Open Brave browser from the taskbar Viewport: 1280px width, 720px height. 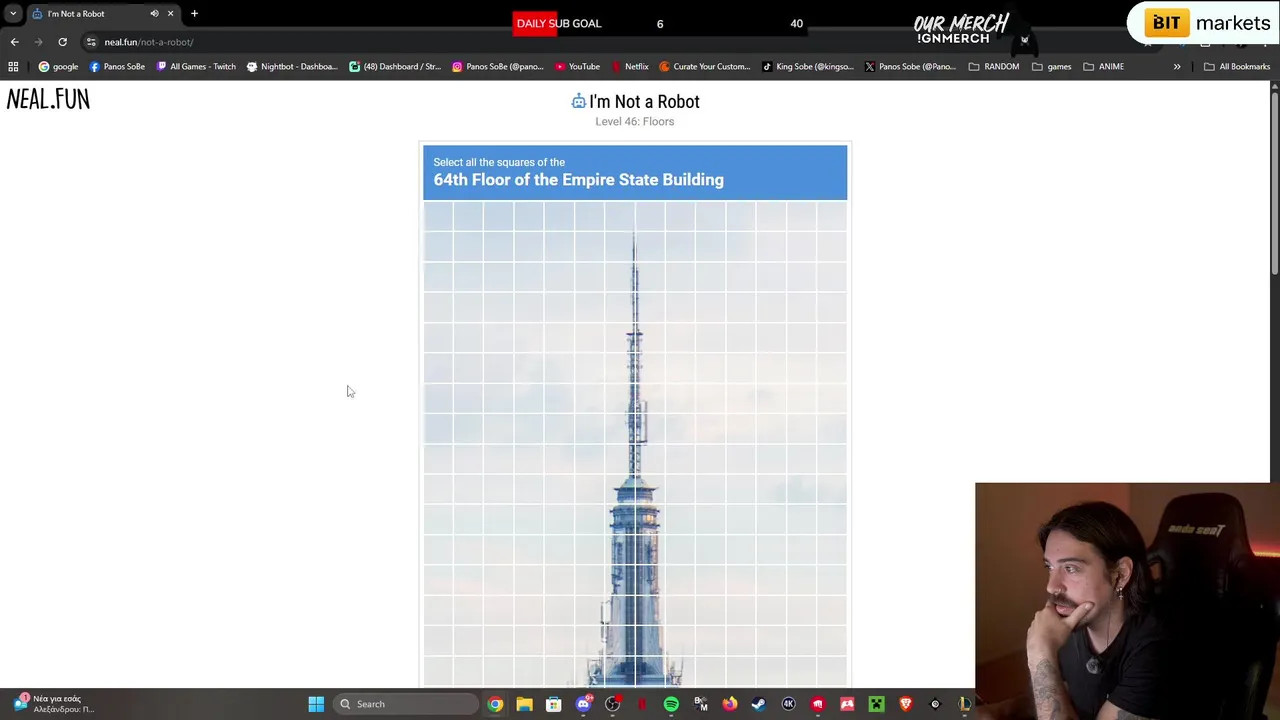coord(906,704)
